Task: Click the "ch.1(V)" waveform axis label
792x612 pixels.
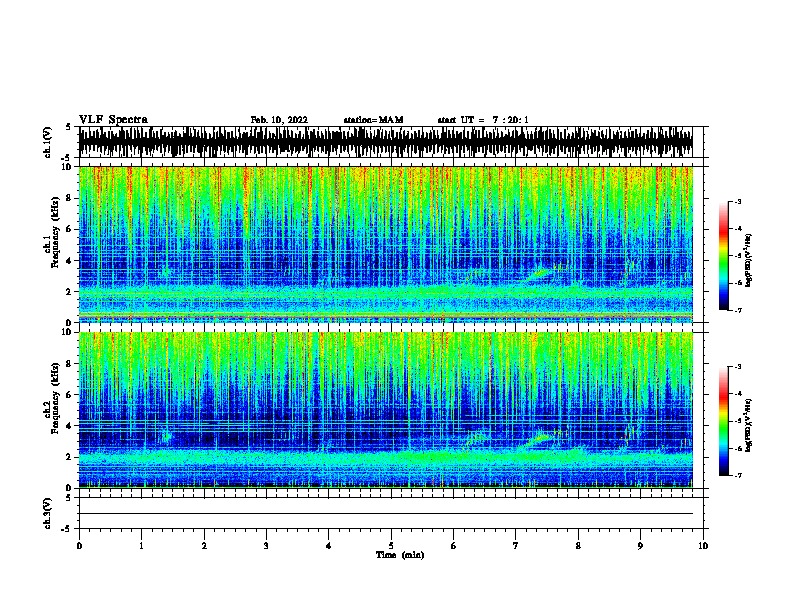Action: pos(48,142)
